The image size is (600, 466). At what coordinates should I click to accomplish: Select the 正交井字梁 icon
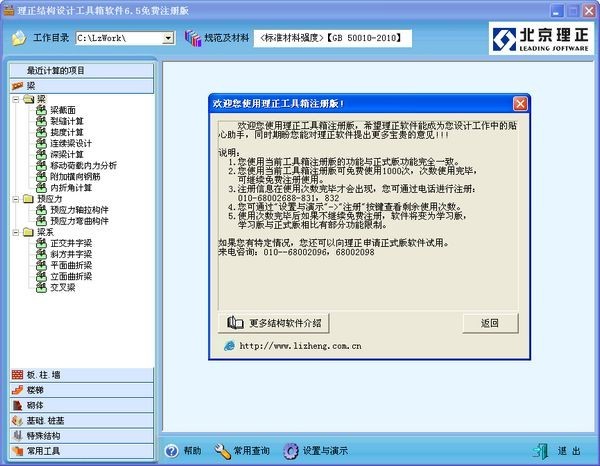click(41, 243)
